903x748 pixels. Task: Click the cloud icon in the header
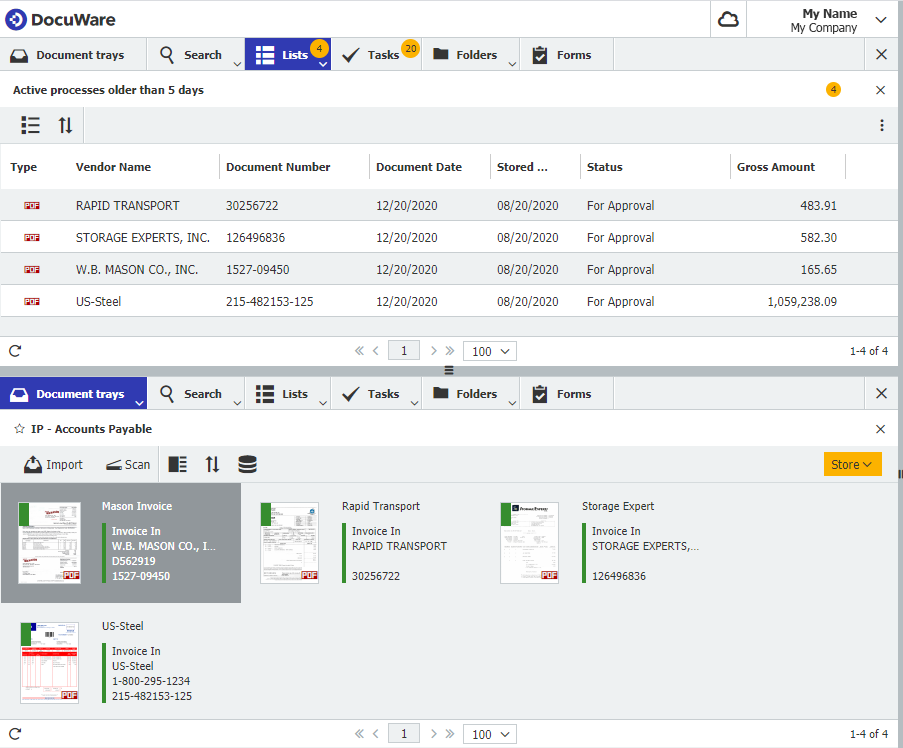point(727,19)
